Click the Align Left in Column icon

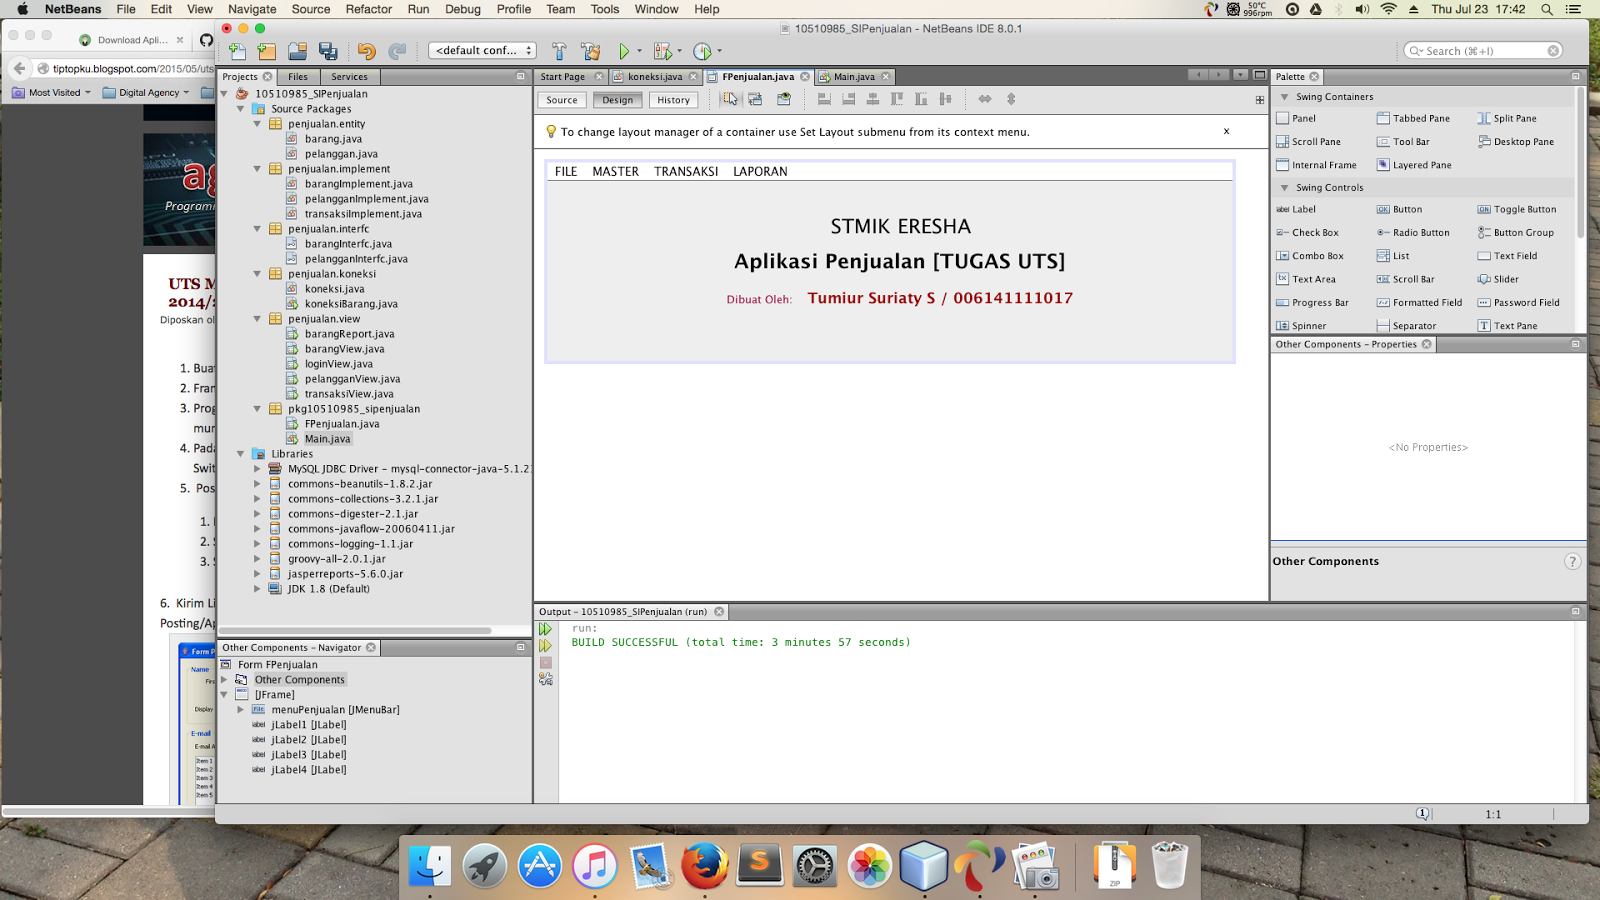[824, 99]
